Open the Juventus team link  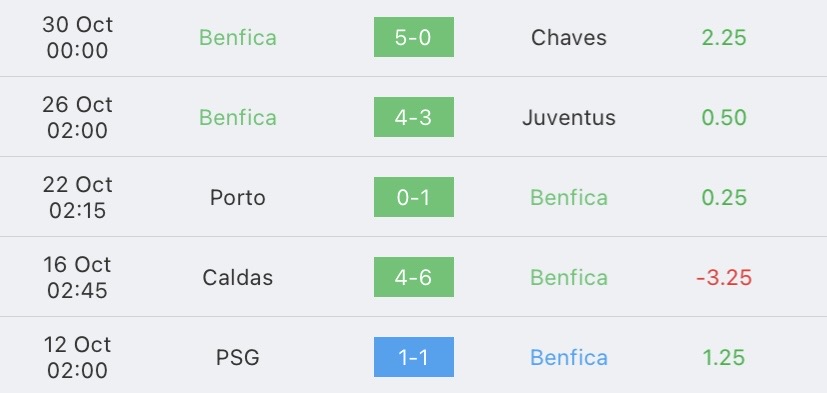(x=569, y=117)
